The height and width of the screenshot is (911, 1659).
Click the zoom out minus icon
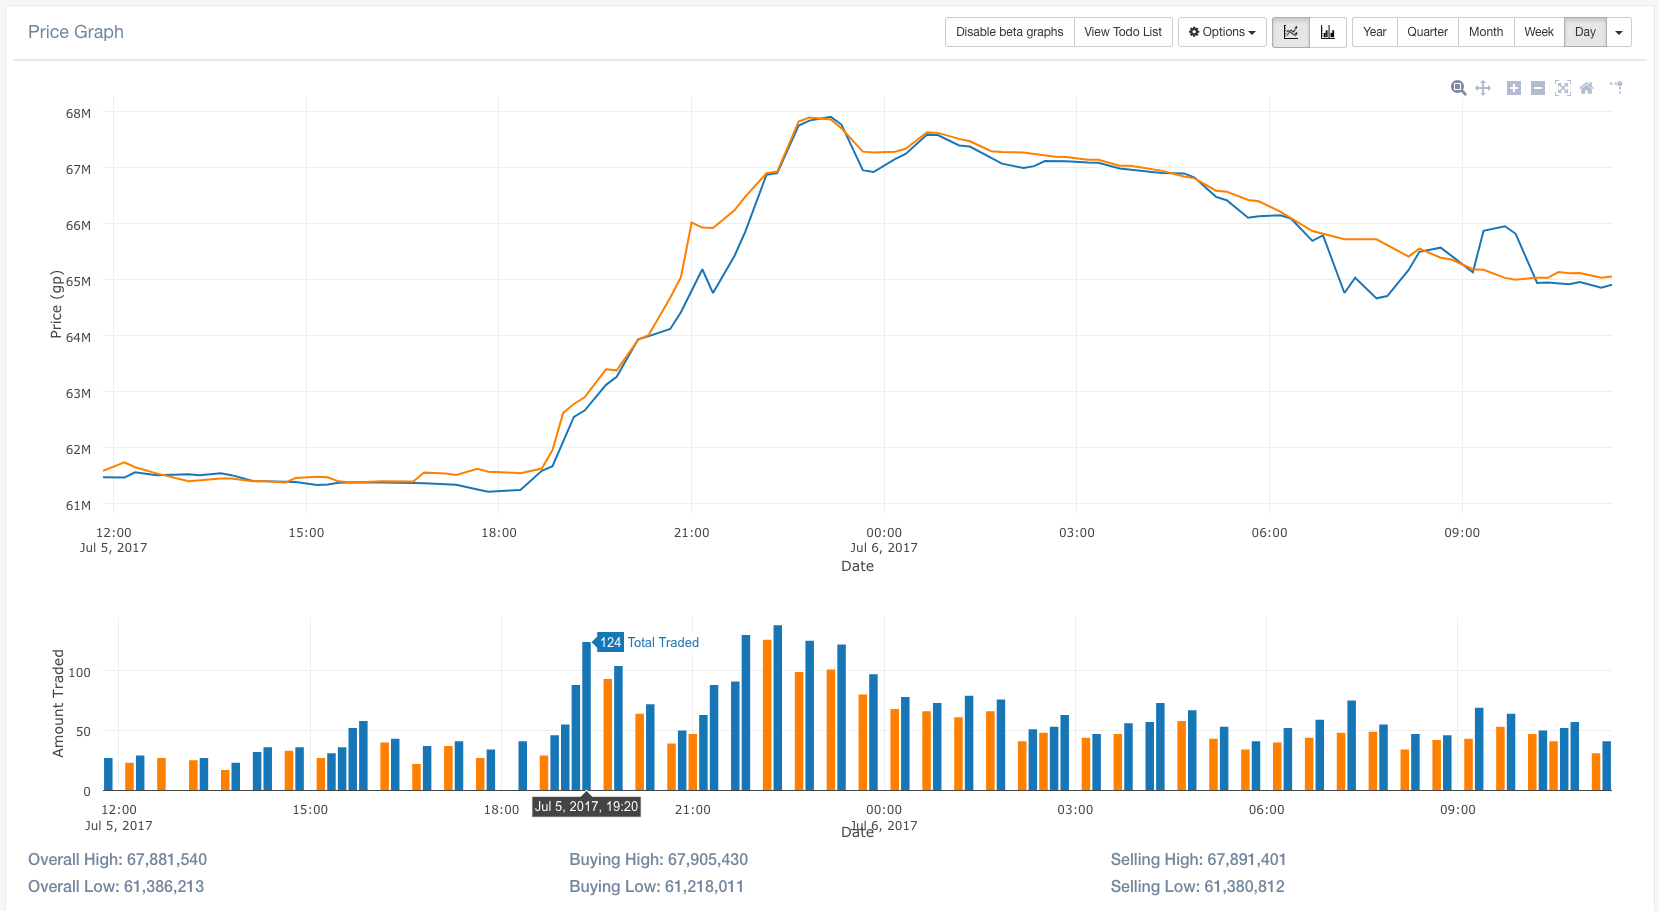pyautogui.click(x=1538, y=88)
